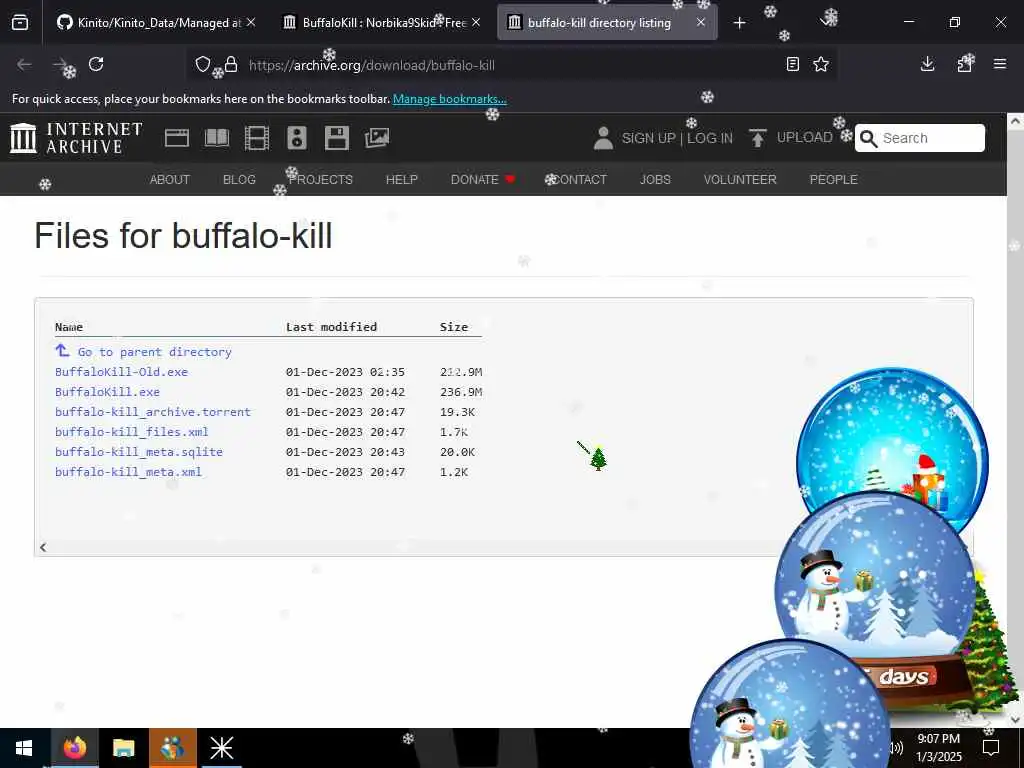Open buffalo-kill_files.xml link
Screen dimensions: 1024x768
131,432
